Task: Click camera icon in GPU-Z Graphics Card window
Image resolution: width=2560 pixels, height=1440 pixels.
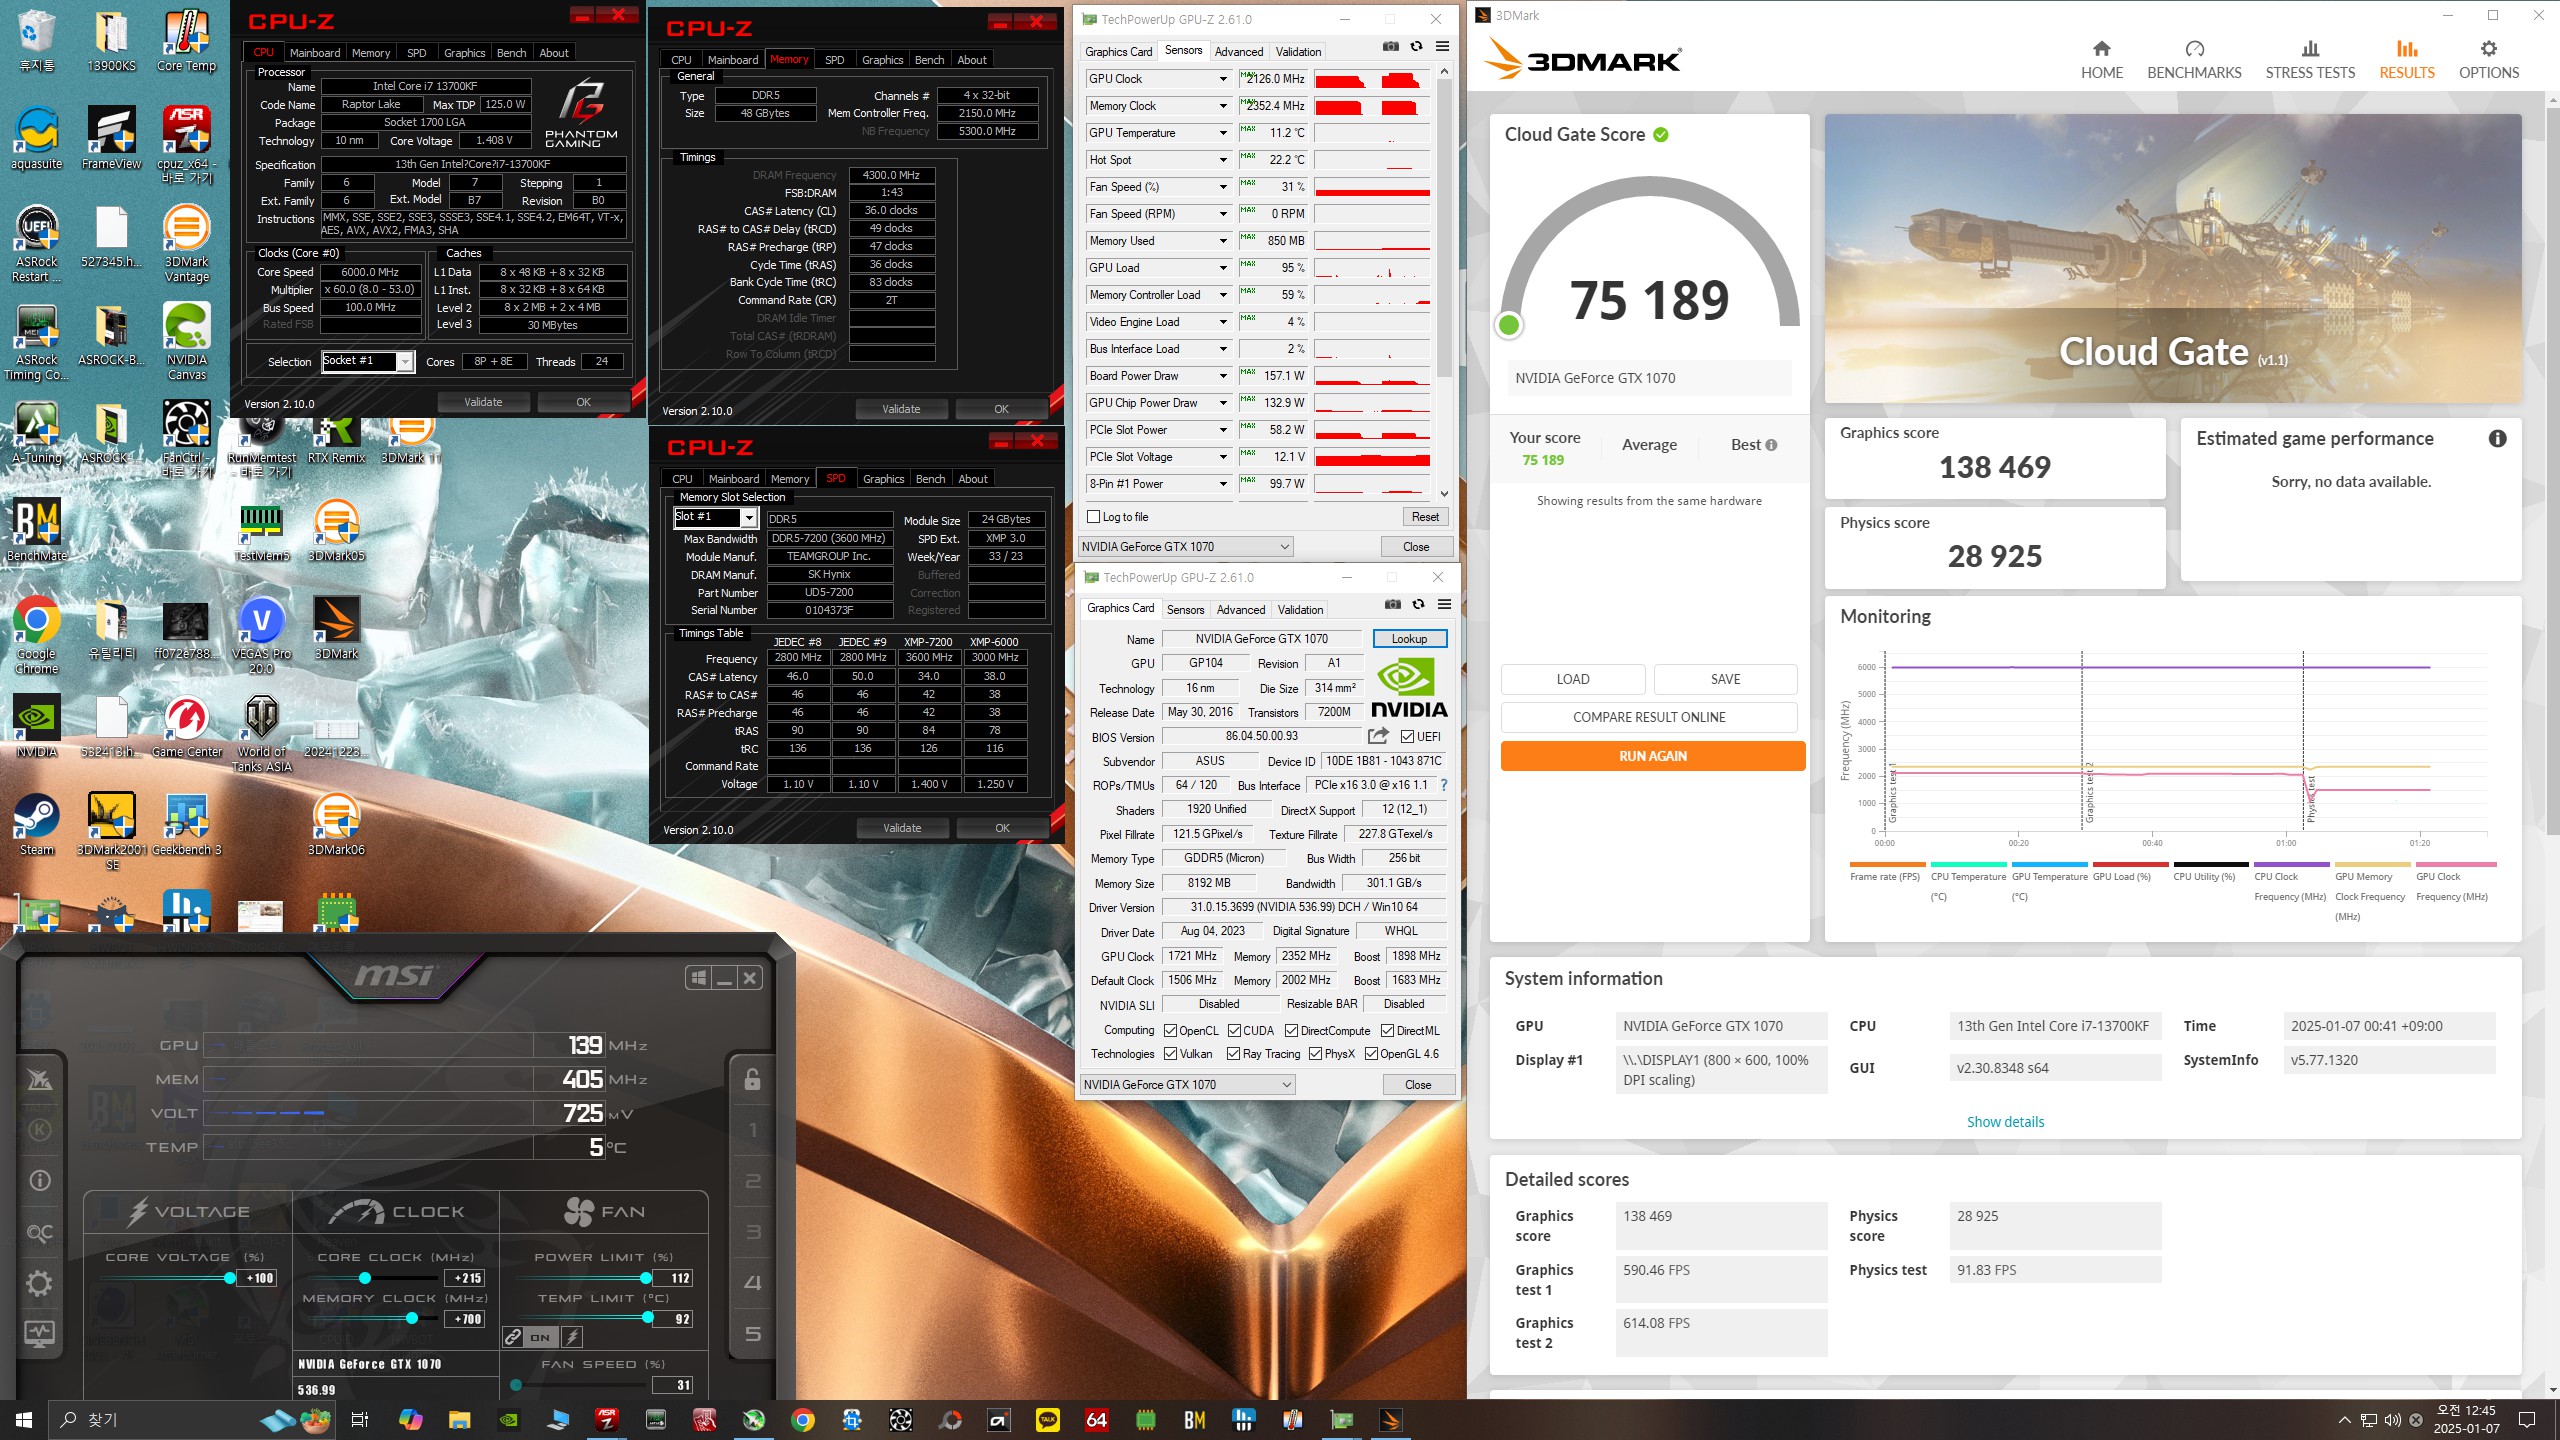Action: pos(1393,605)
